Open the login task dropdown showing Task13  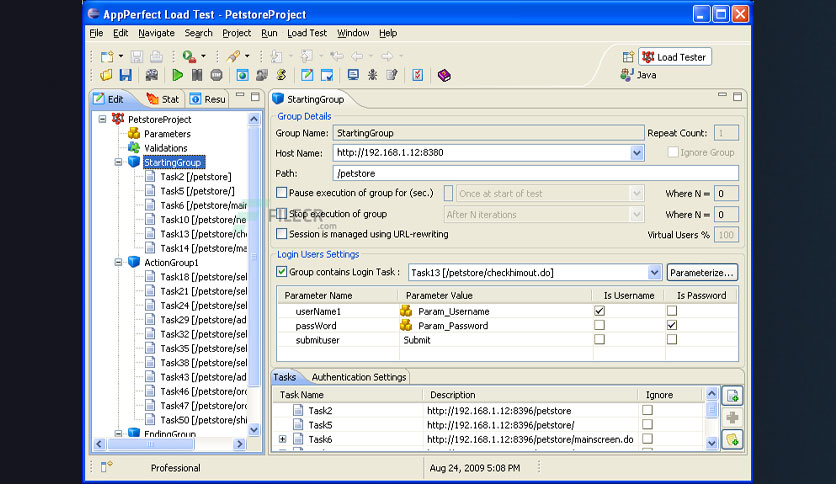pyautogui.click(x=654, y=272)
